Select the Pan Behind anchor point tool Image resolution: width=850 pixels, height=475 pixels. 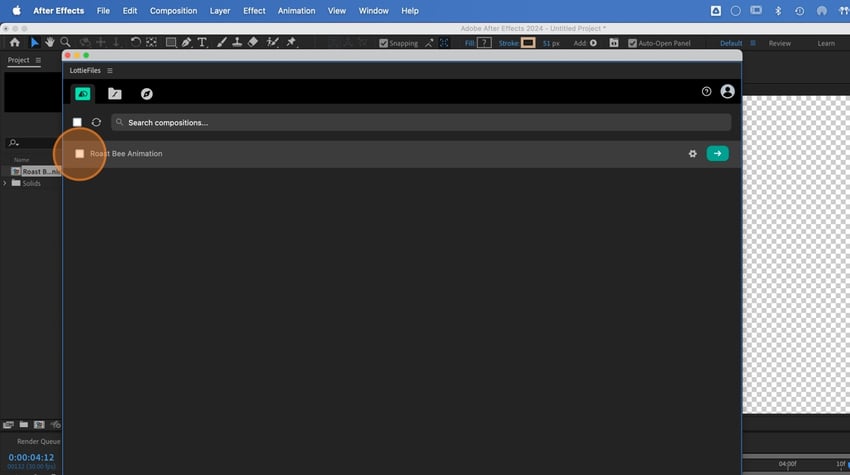point(151,42)
